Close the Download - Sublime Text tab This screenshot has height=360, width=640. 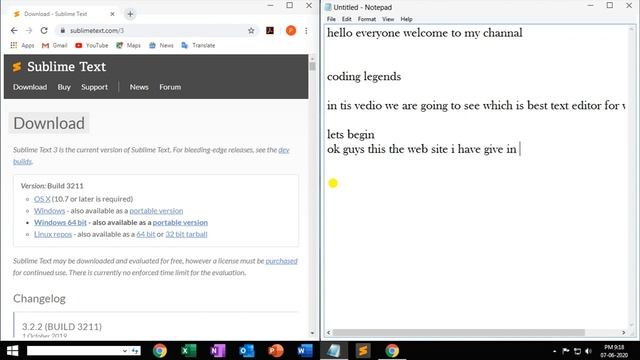tap(112, 14)
